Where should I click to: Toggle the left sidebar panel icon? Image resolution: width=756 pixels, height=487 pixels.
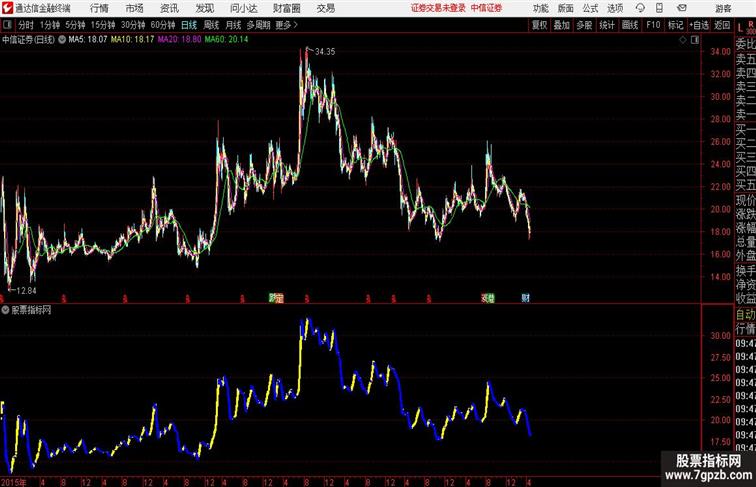(x=7, y=25)
